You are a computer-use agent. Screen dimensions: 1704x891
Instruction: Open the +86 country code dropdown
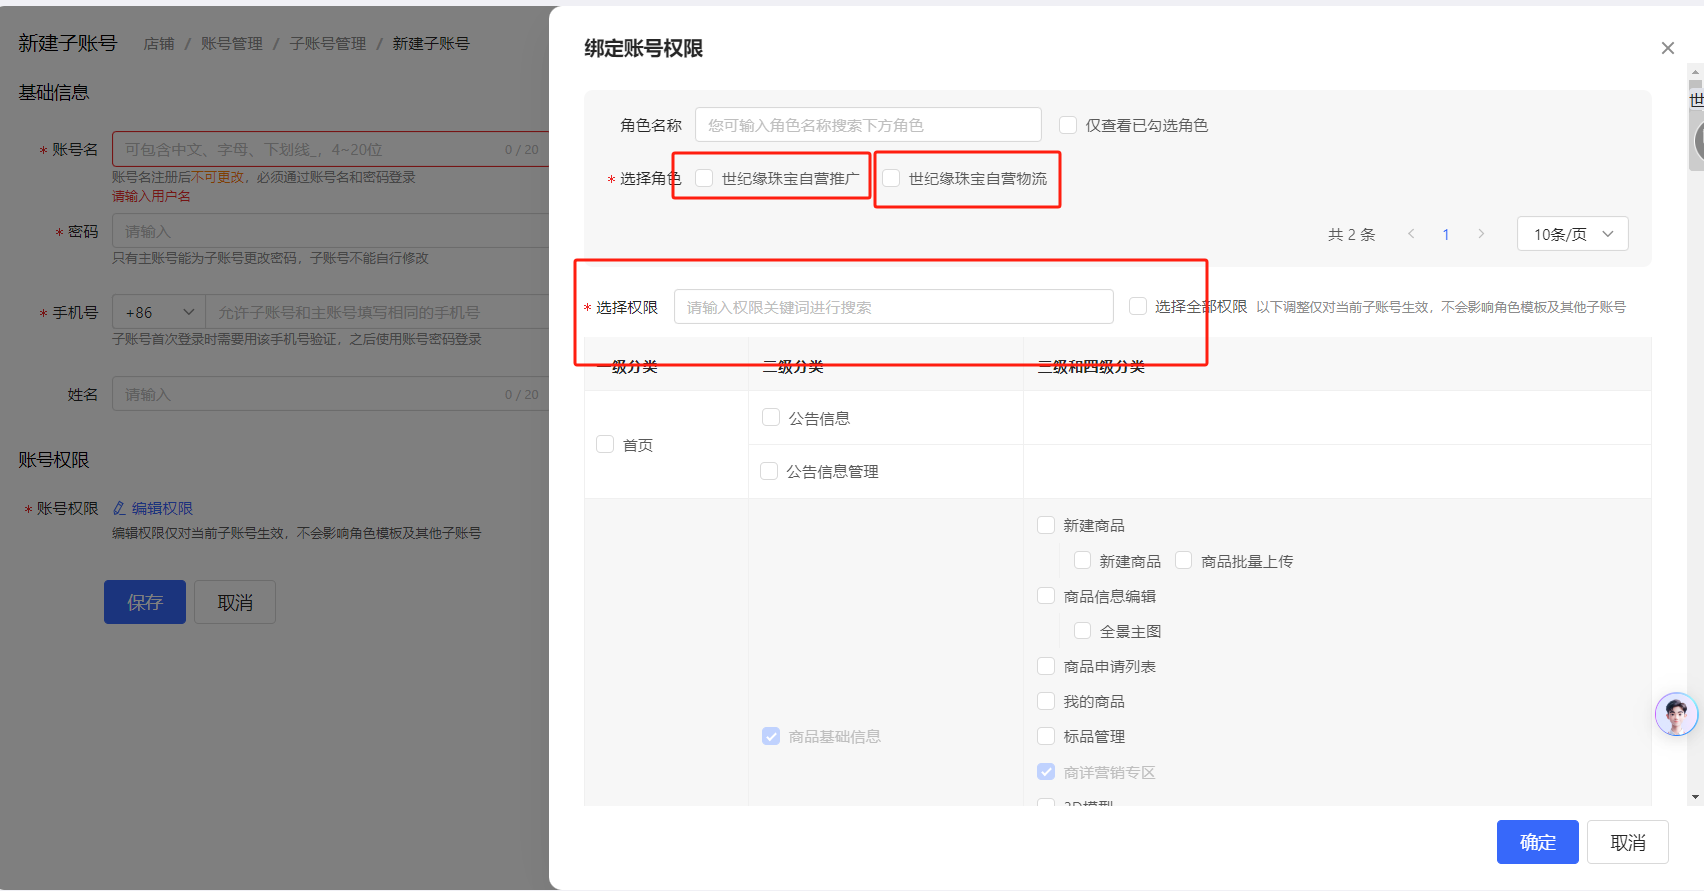[x=159, y=312]
